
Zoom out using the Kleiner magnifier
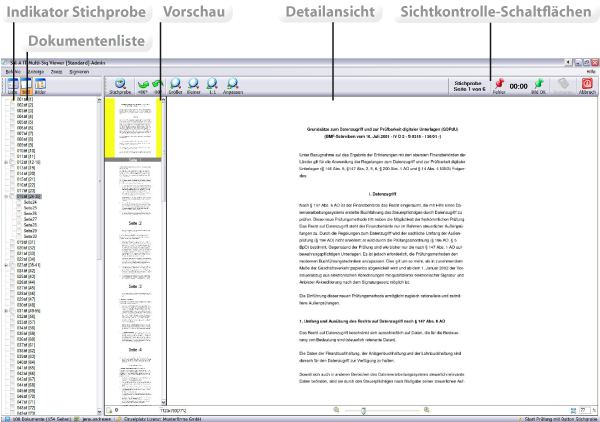[195, 86]
